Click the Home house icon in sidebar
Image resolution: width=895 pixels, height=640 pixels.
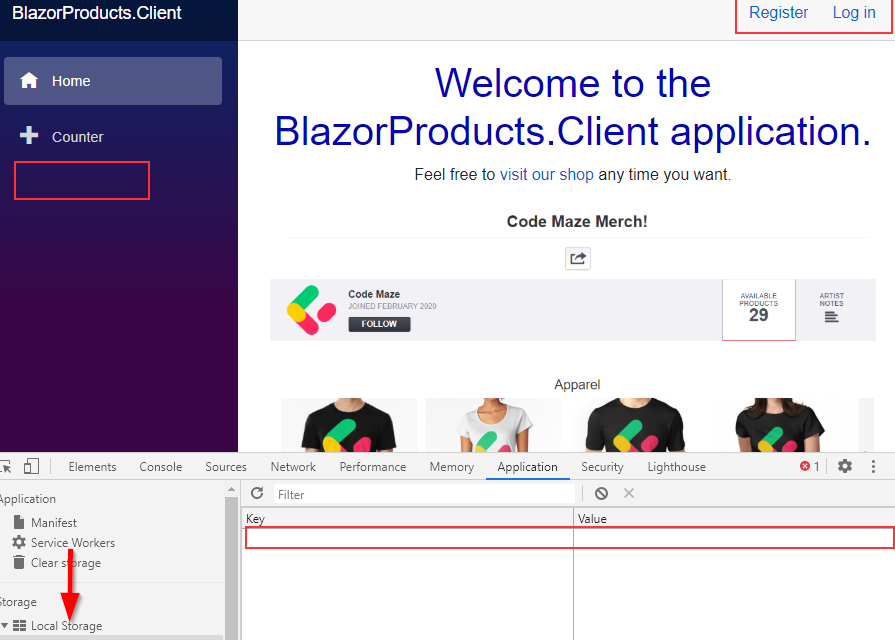pyautogui.click(x=29, y=81)
